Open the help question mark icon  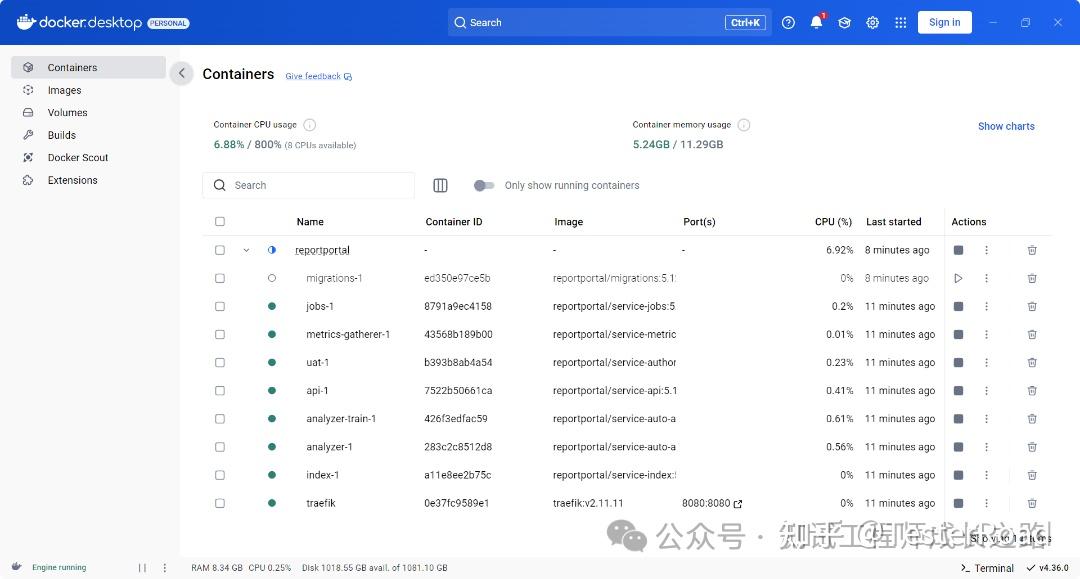coord(788,22)
